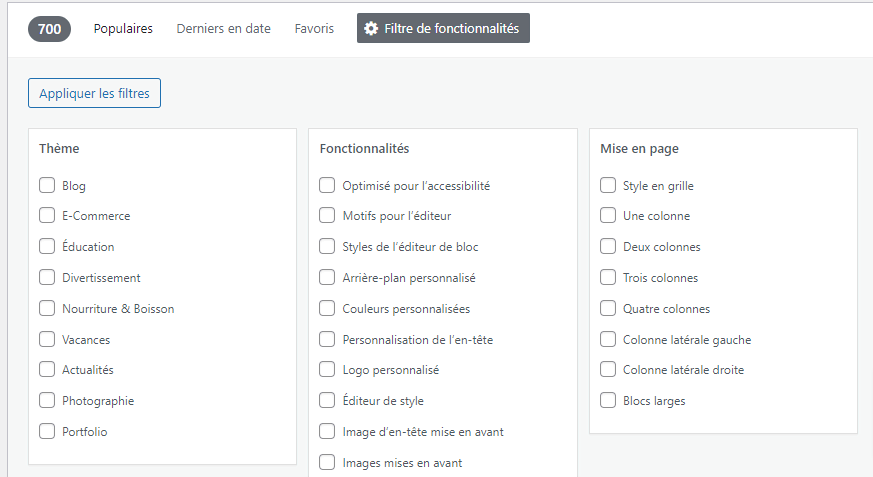Check the Couleurs personnalisées option
This screenshot has height=477, width=873.
pyautogui.click(x=327, y=308)
